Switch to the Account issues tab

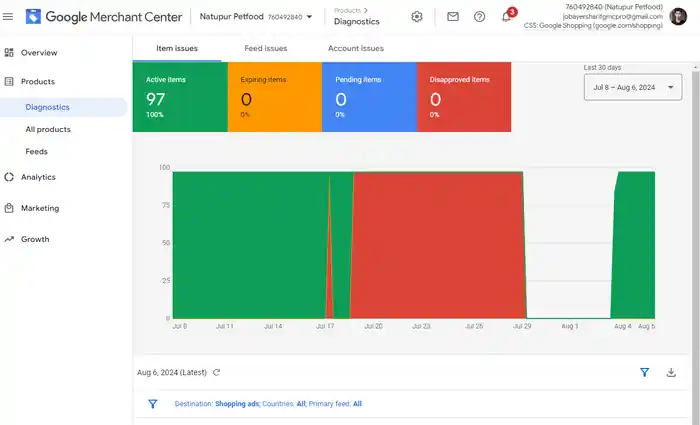pos(356,48)
